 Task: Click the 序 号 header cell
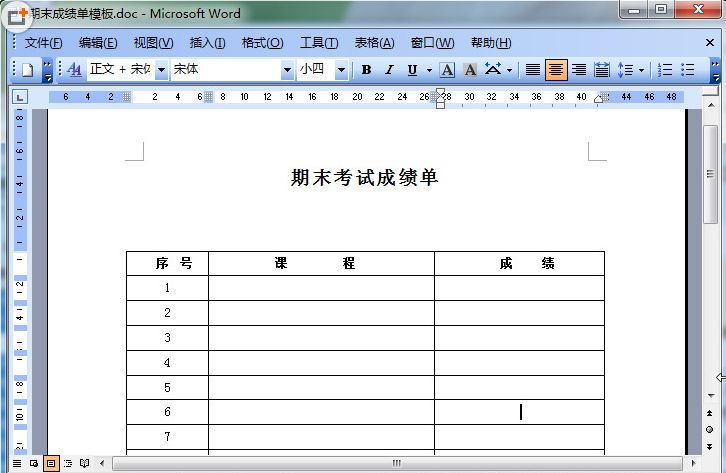168,264
